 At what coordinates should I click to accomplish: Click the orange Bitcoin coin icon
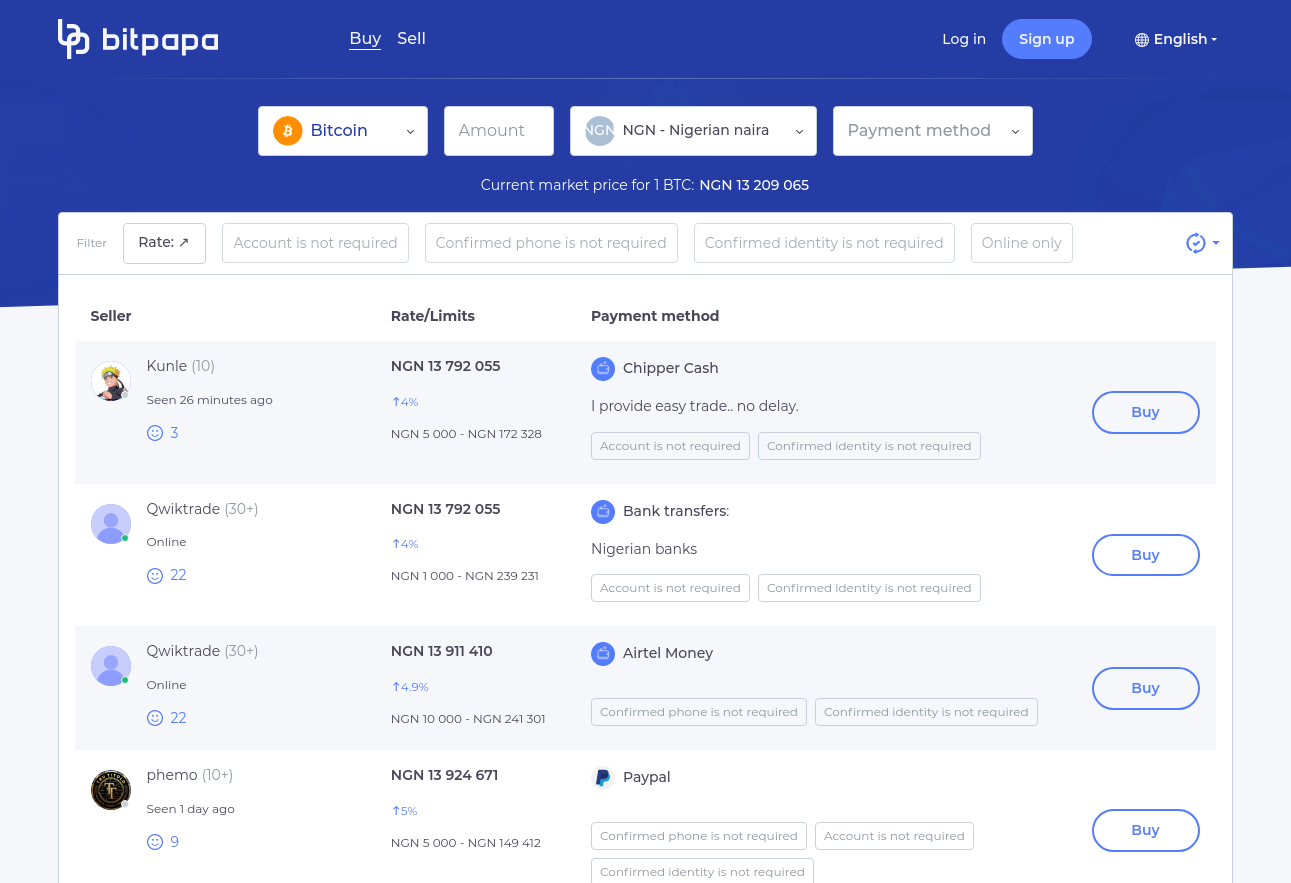[288, 131]
